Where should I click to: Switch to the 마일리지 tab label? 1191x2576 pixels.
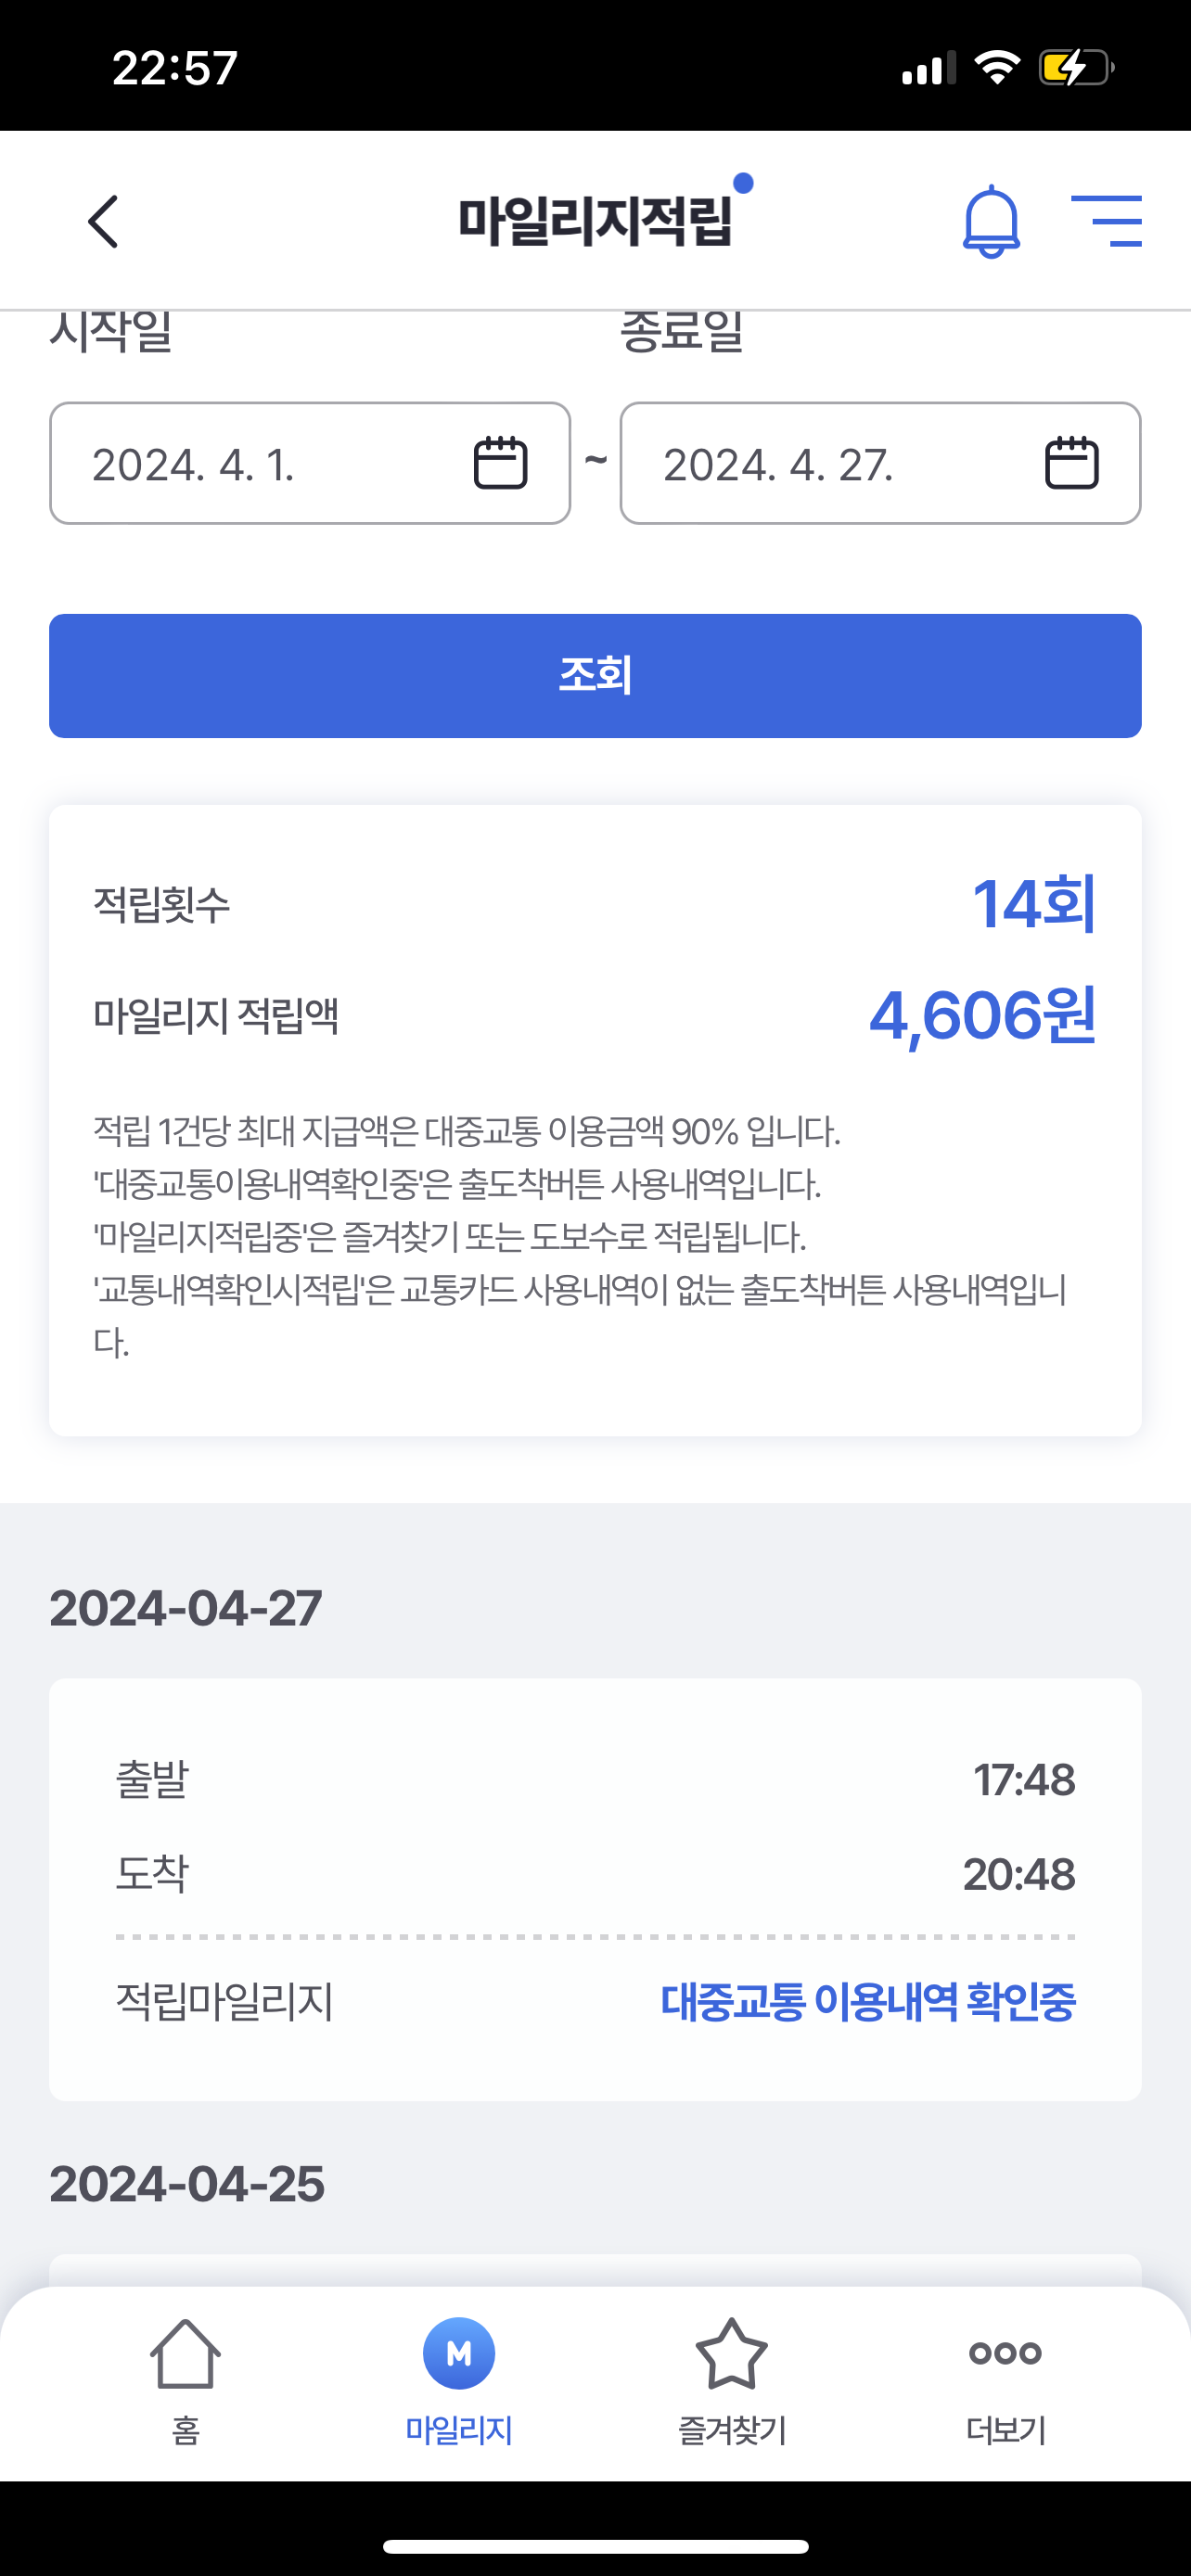click(459, 2430)
